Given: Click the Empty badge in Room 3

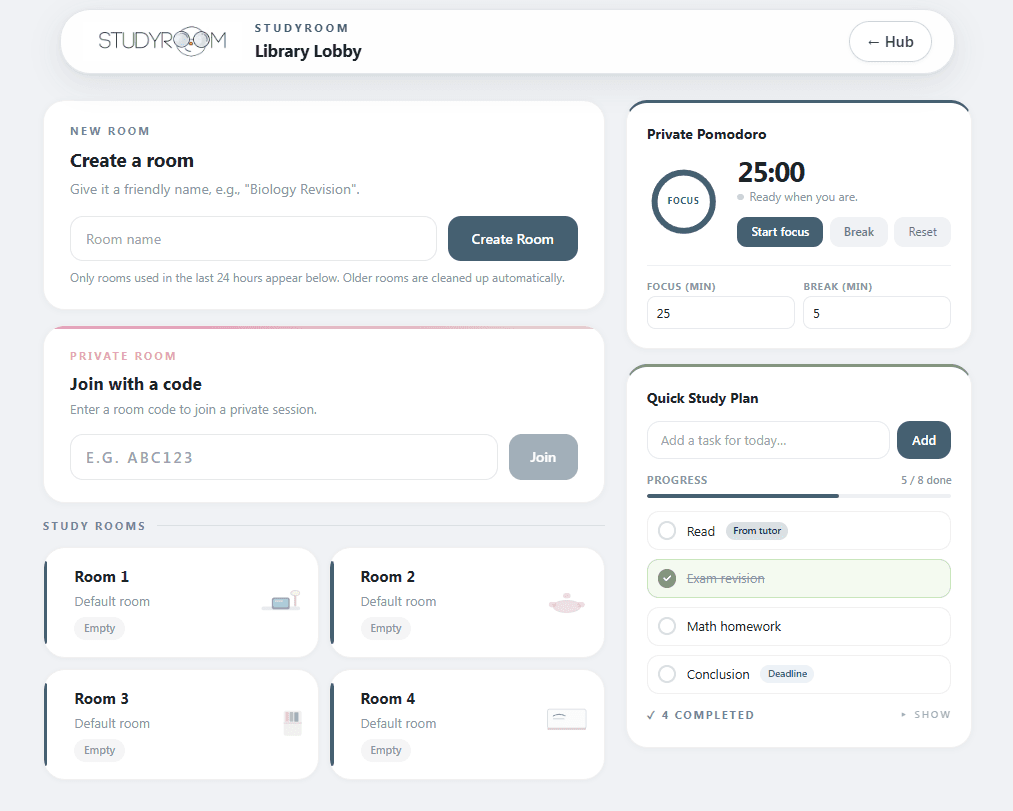Looking at the screenshot, I should pyautogui.click(x=99, y=750).
